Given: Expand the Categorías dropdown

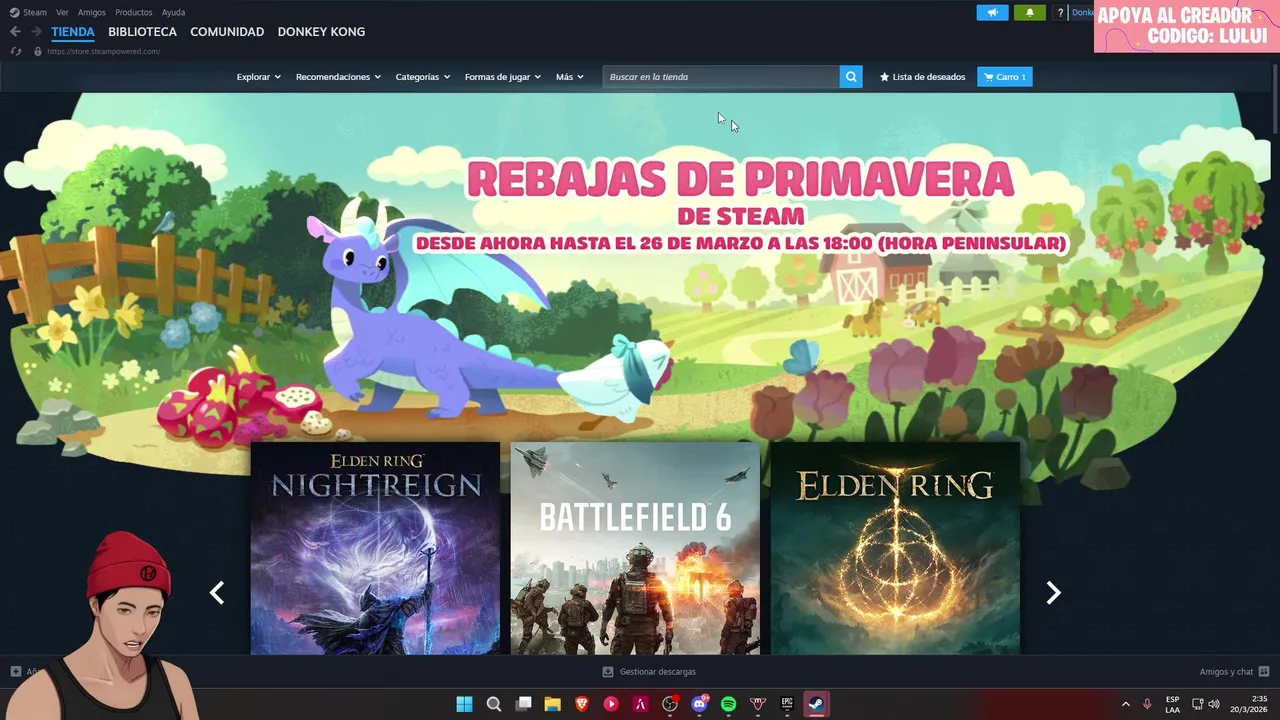Looking at the screenshot, I should pyautogui.click(x=422, y=77).
